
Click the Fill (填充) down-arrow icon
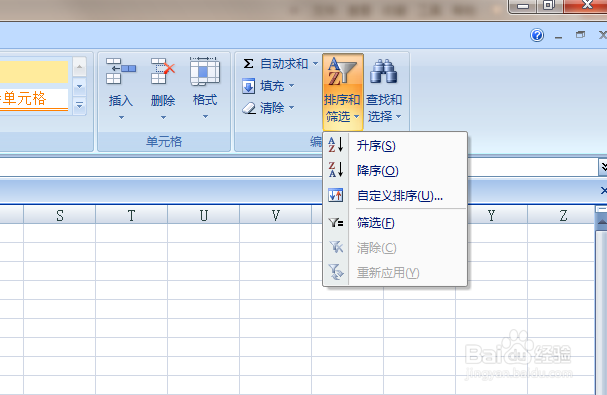coord(249,86)
